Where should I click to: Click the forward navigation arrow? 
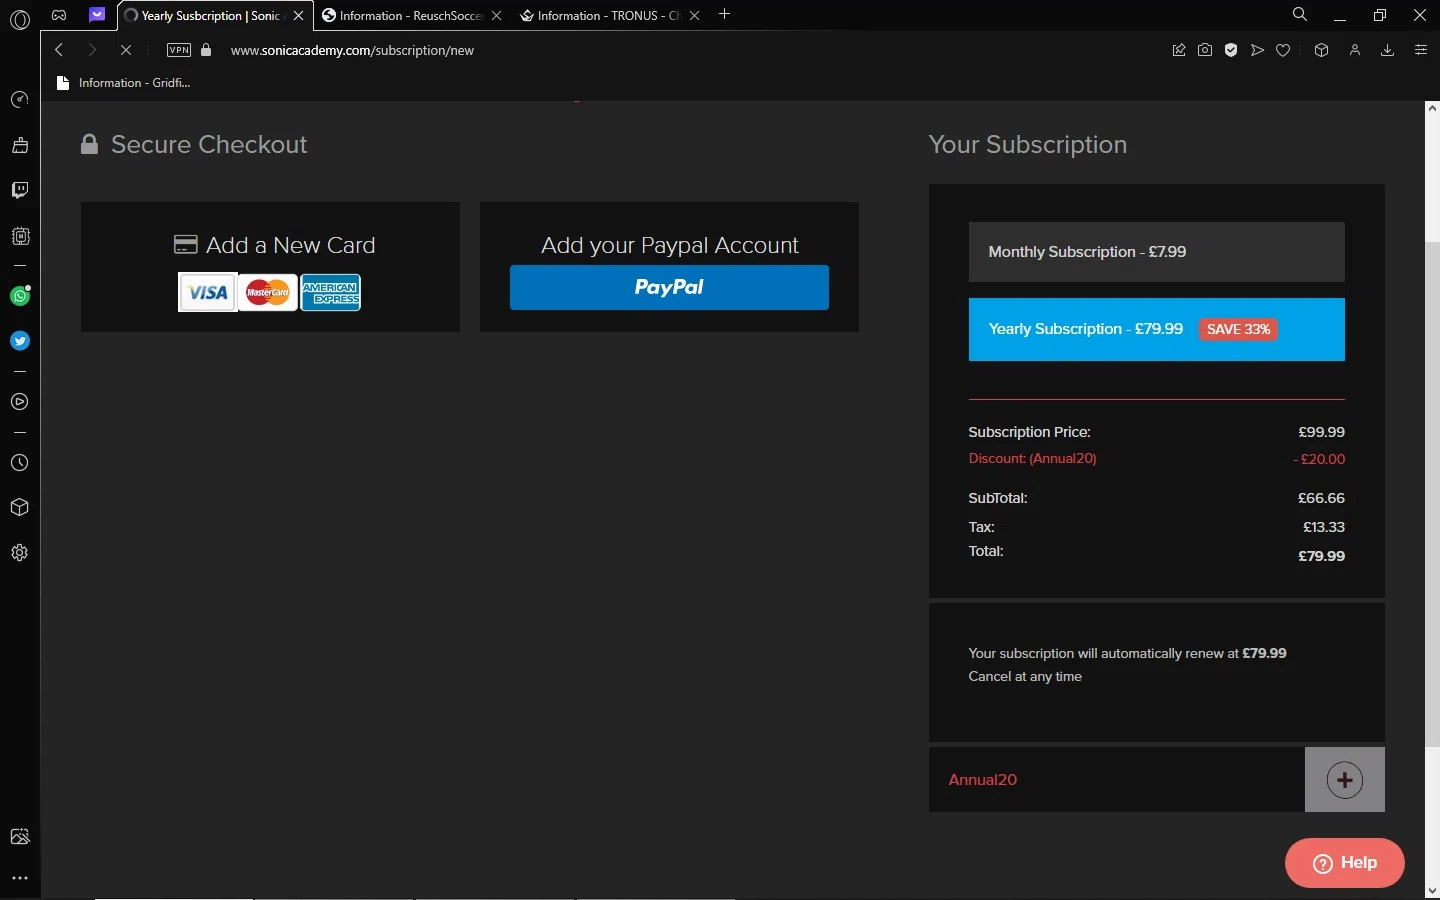click(92, 50)
